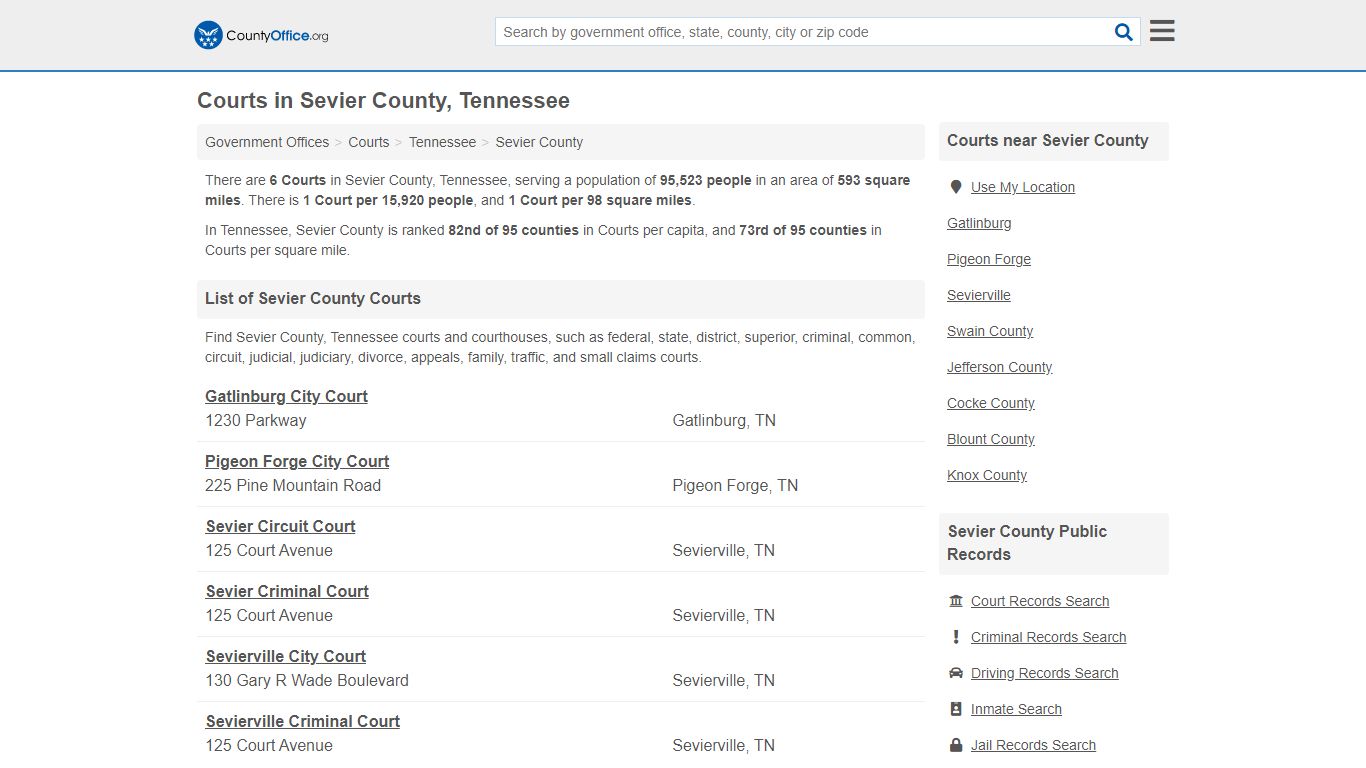Screen dimensions: 1366x768
Task: Click the location pin icon
Action: pos(956,187)
